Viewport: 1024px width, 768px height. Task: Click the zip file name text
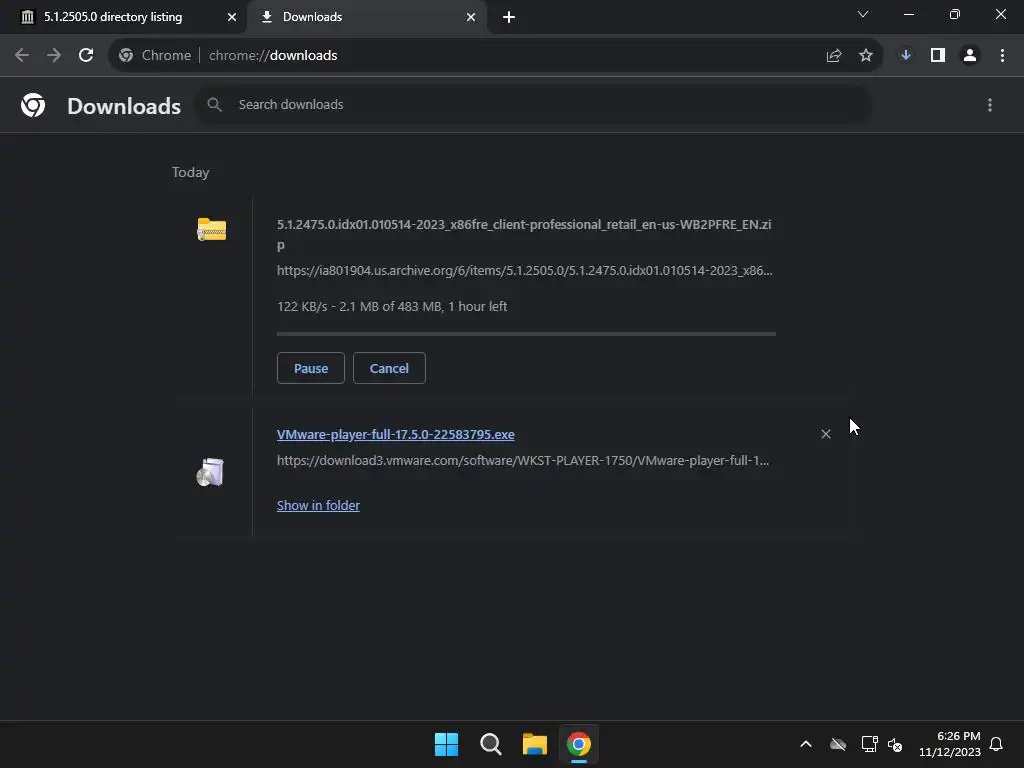pyautogui.click(x=524, y=235)
